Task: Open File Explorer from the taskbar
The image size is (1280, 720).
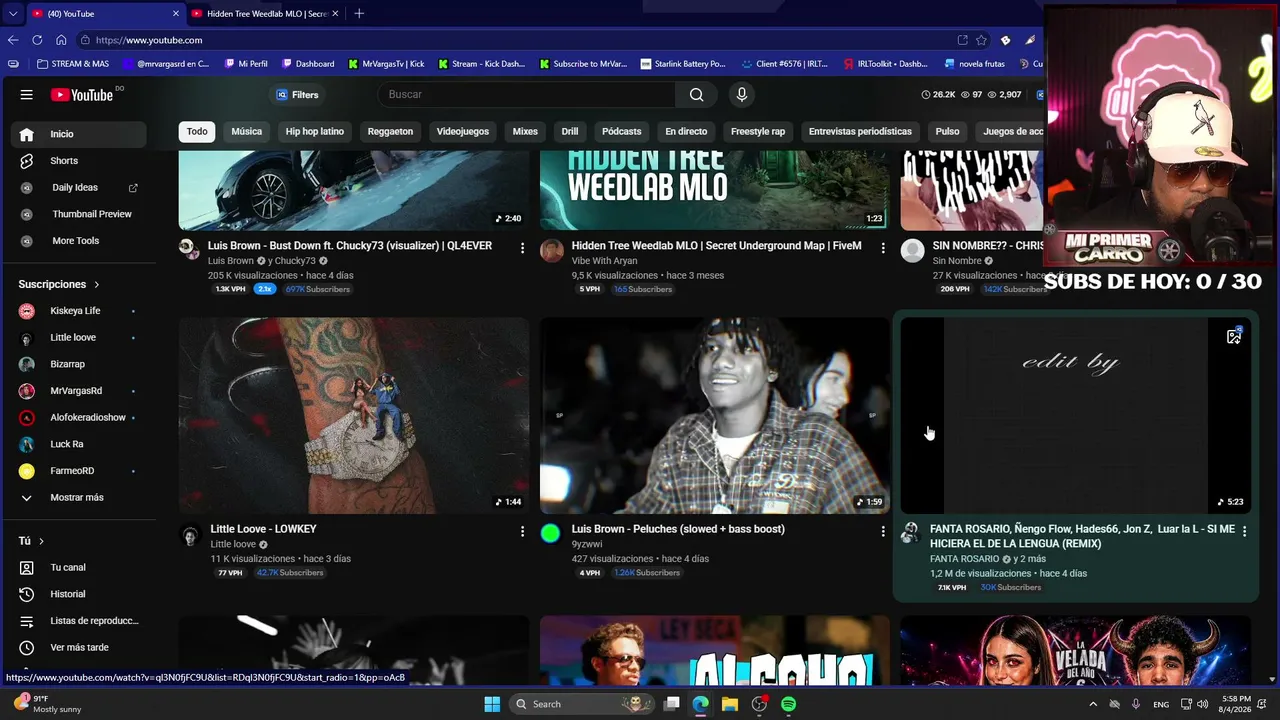Action: coord(730,704)
